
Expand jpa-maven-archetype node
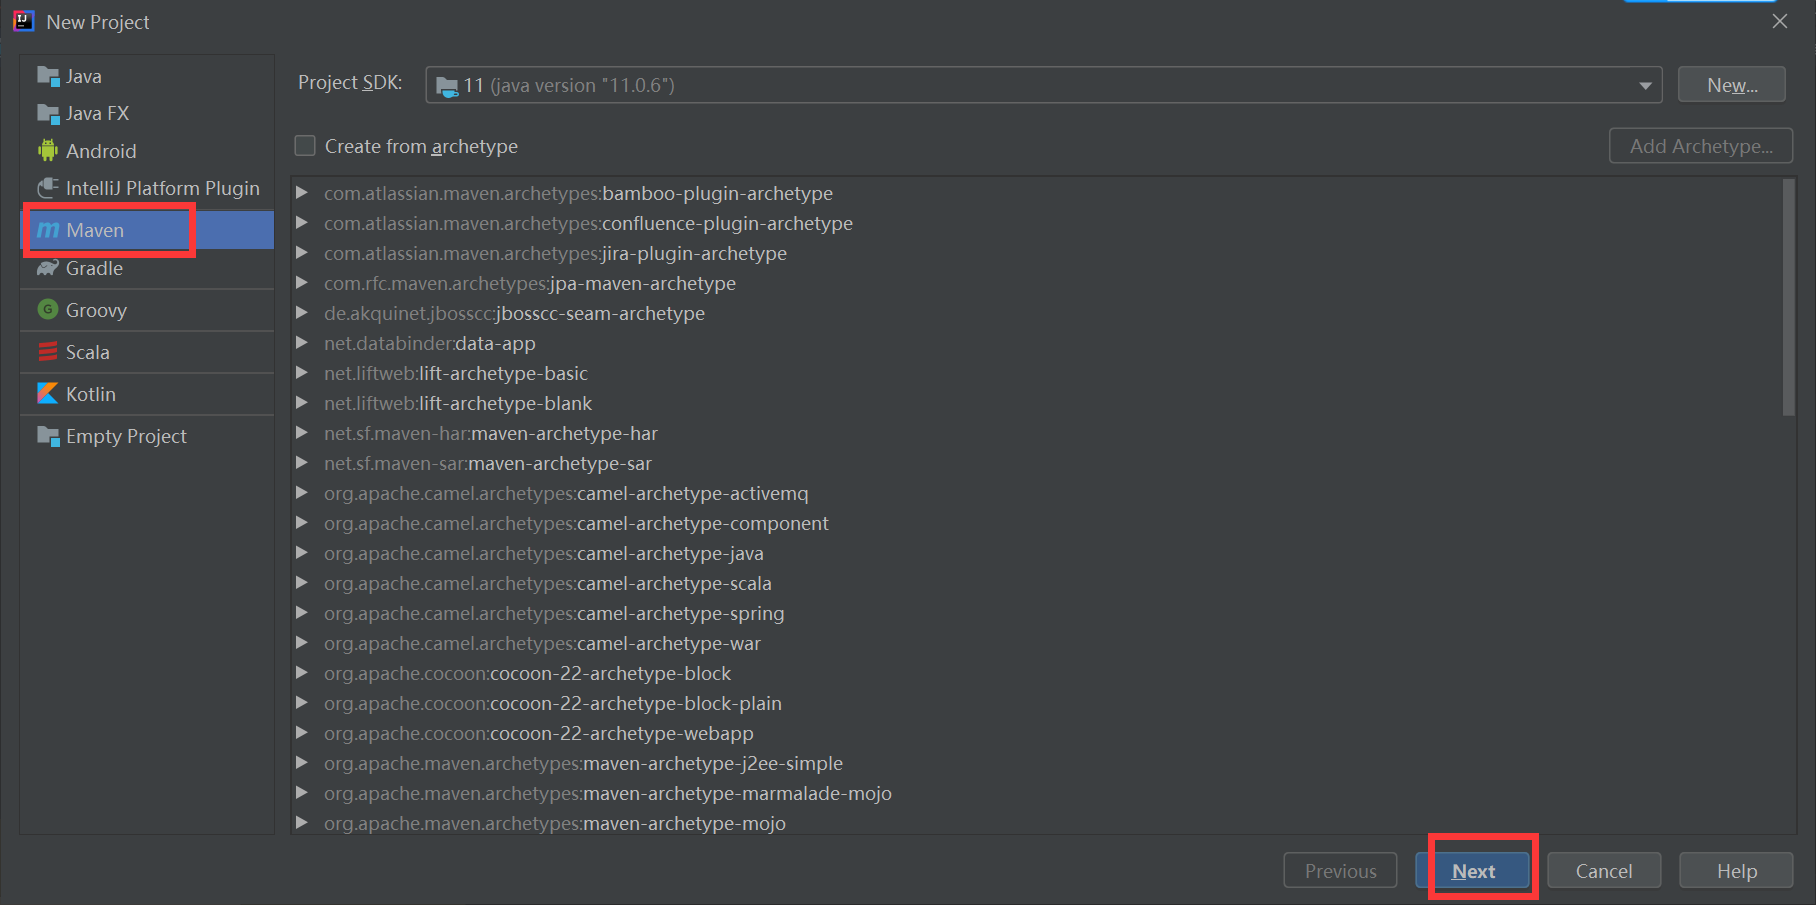click(301, 283)
